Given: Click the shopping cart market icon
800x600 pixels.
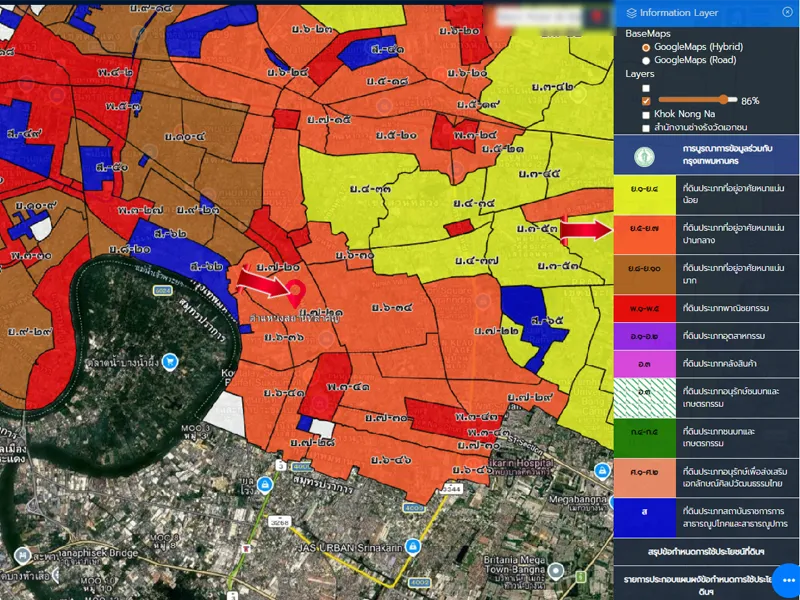Looking at the screenshot, I should (x=170, y=361).
